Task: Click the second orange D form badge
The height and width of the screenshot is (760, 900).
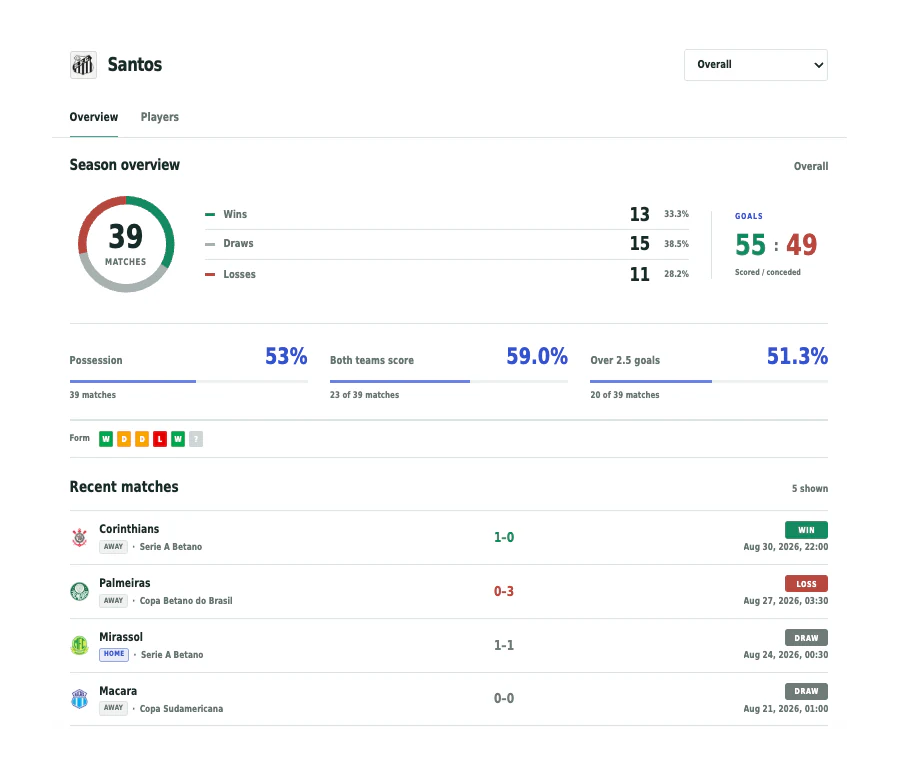Action: tap(142, 439)
